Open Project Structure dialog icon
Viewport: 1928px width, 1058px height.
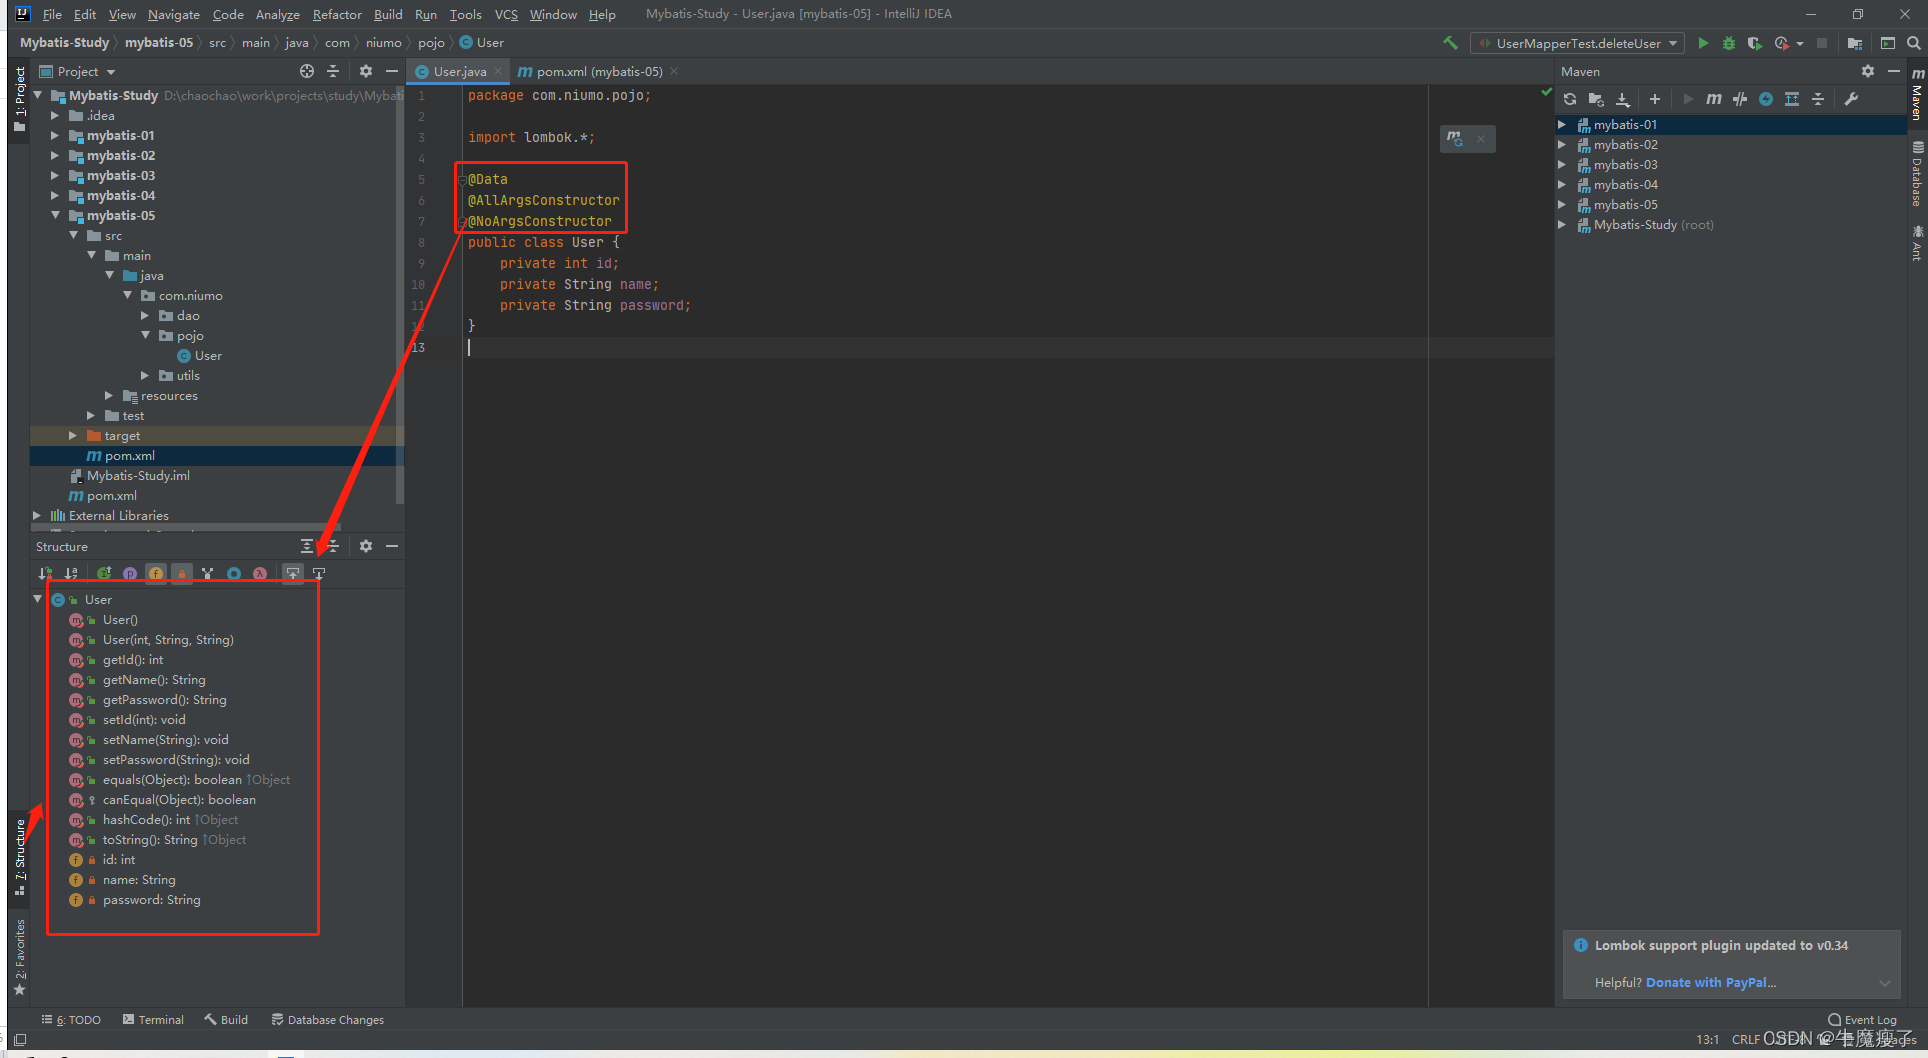pyautogui.click(x=1855, y=43)
